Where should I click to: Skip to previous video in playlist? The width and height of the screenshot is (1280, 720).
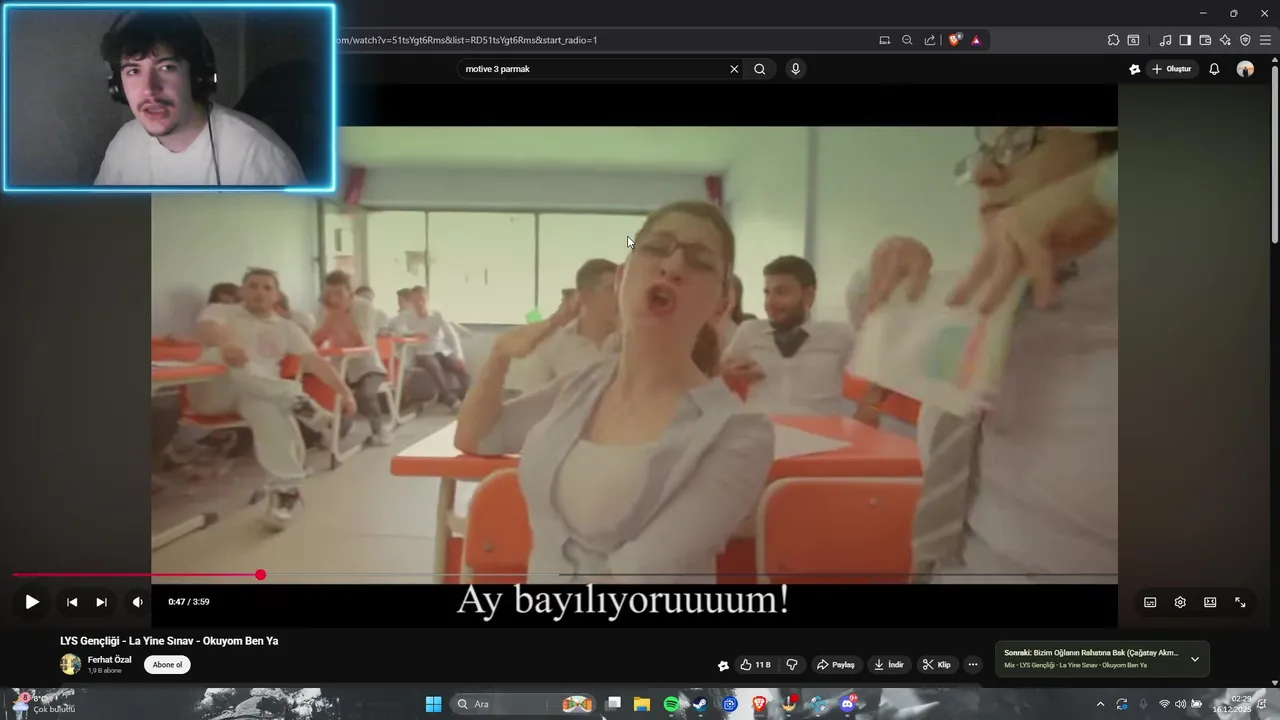click(x=72, y=602)
